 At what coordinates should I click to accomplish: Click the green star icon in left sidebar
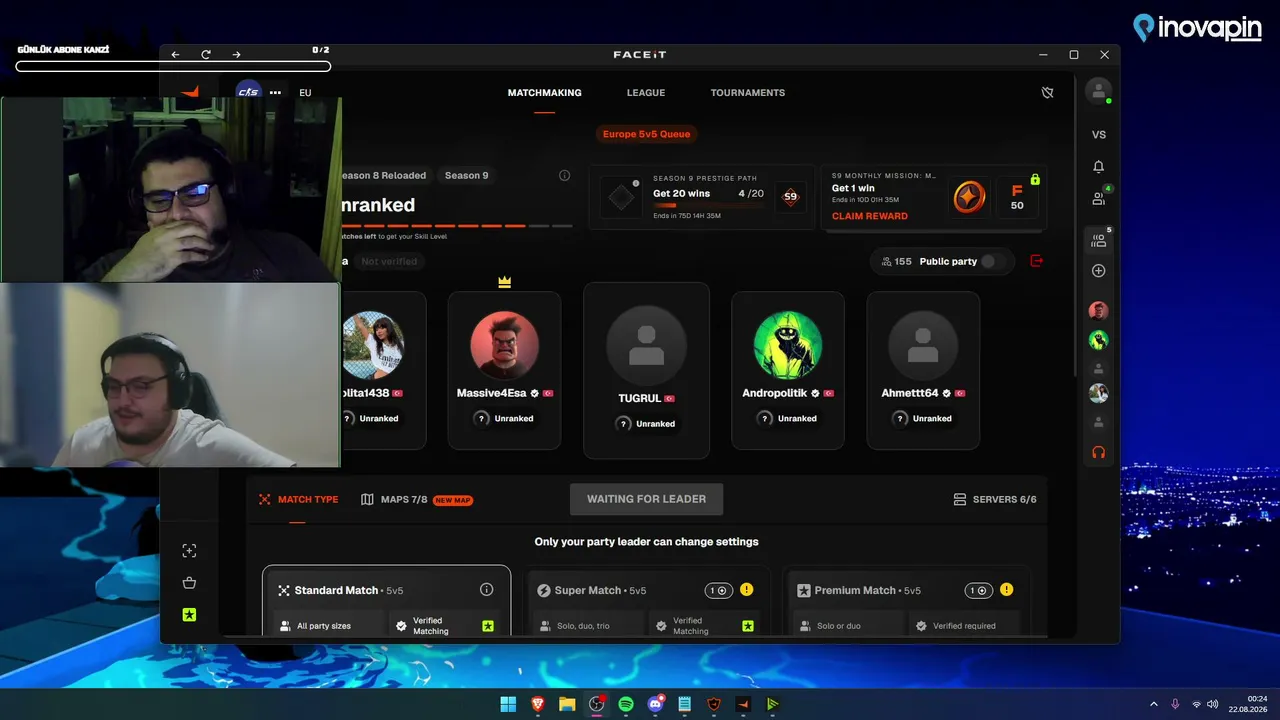click(x=189, y=615)
